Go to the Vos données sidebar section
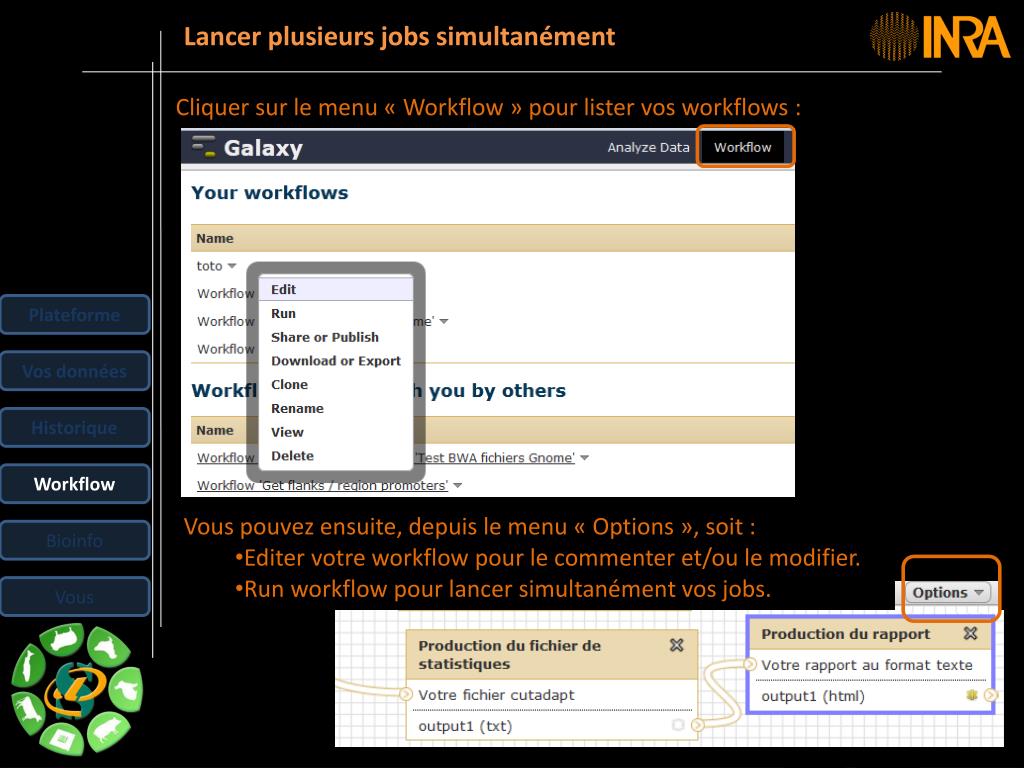The height and width of the screenshot is (768, 1024). [74, 371]
